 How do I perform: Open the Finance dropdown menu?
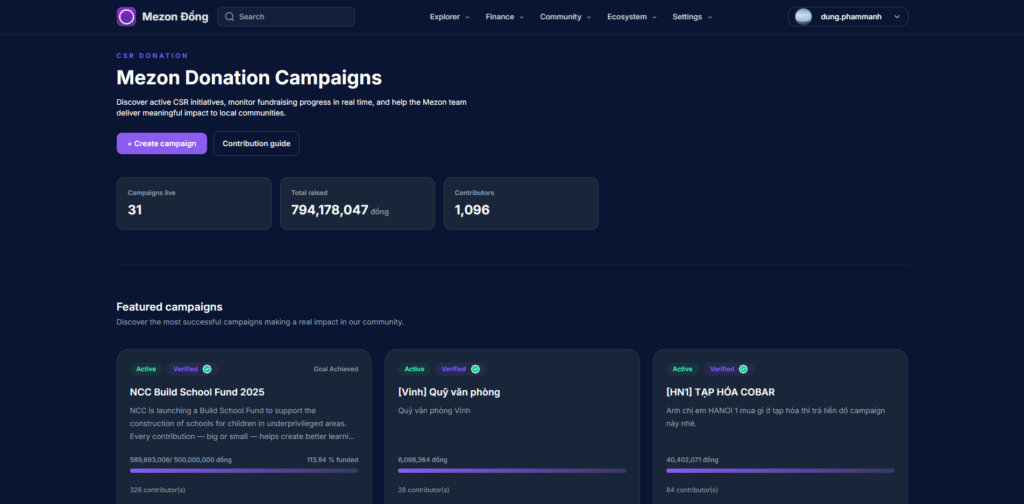pyautogui.click(x=505, y=17)
